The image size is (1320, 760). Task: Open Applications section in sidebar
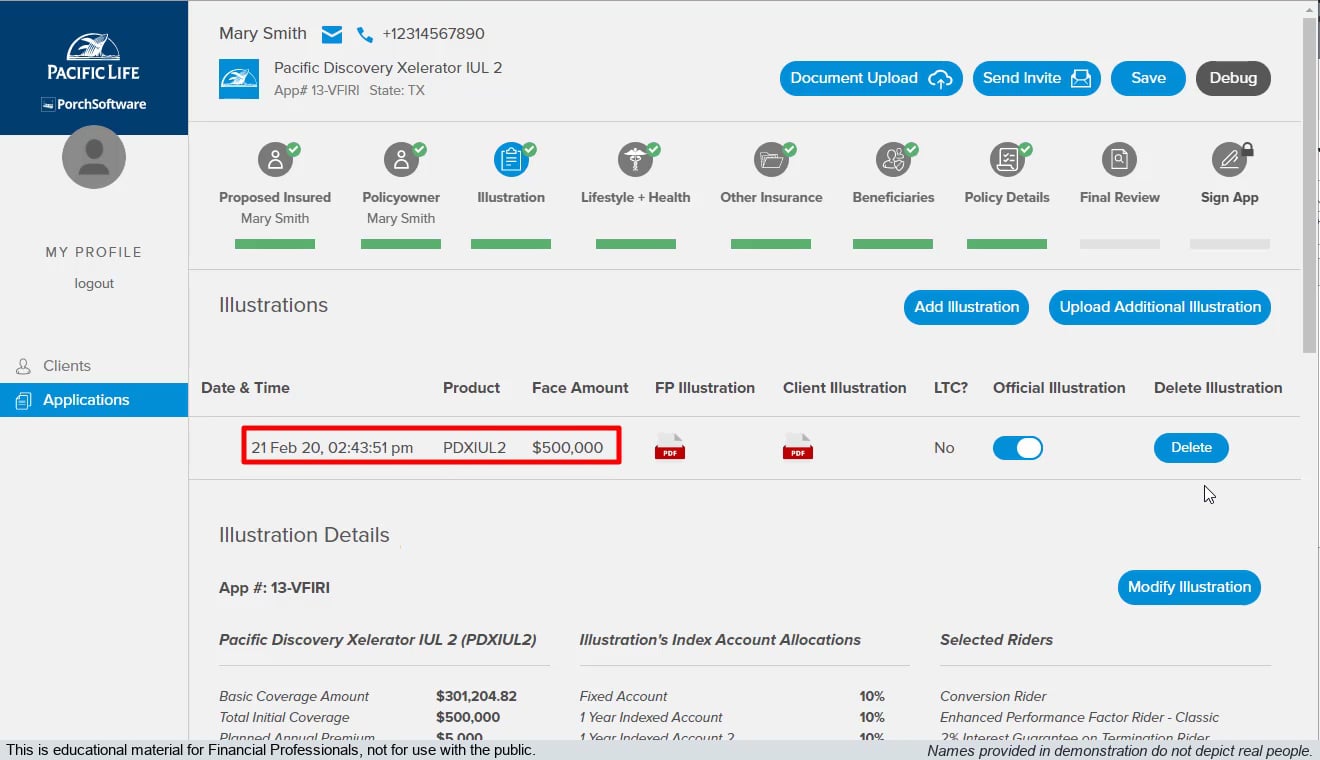pyautogui.click(x=94, y=400)
